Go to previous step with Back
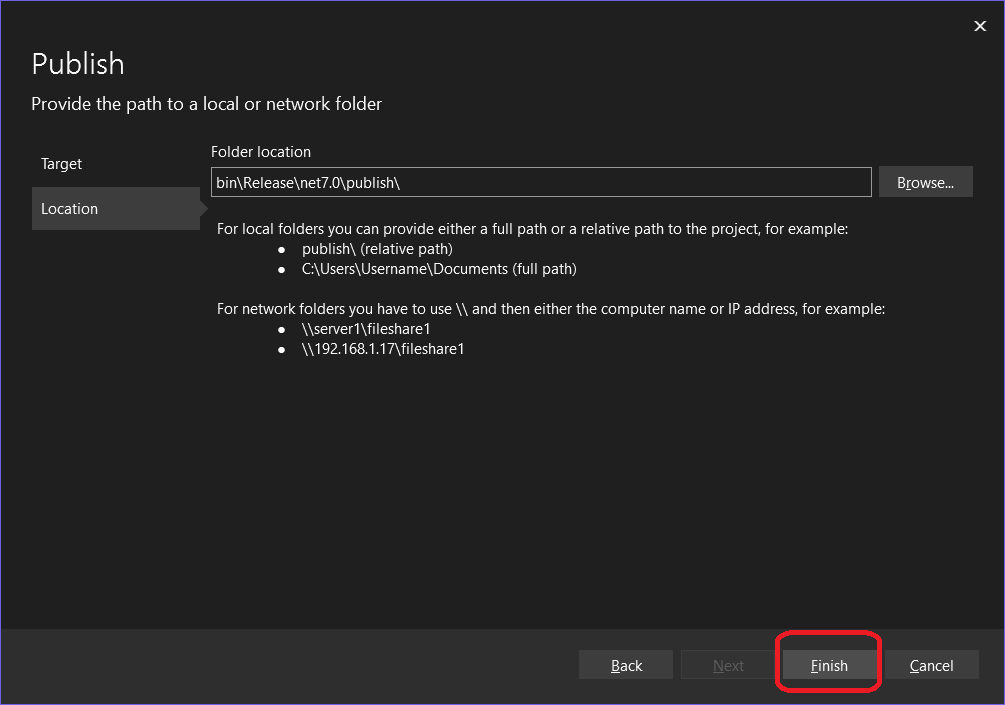1005x705 pixels. [x=626, y=666]
